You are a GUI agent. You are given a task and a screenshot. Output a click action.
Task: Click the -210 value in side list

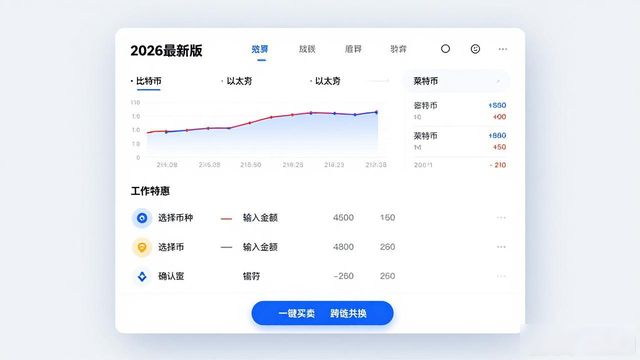click(x=498, y=165)
